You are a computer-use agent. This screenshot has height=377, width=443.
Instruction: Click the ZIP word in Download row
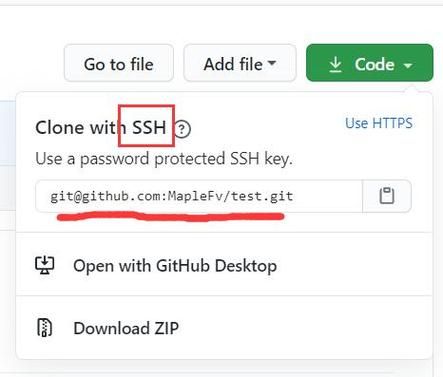point(166,328)
